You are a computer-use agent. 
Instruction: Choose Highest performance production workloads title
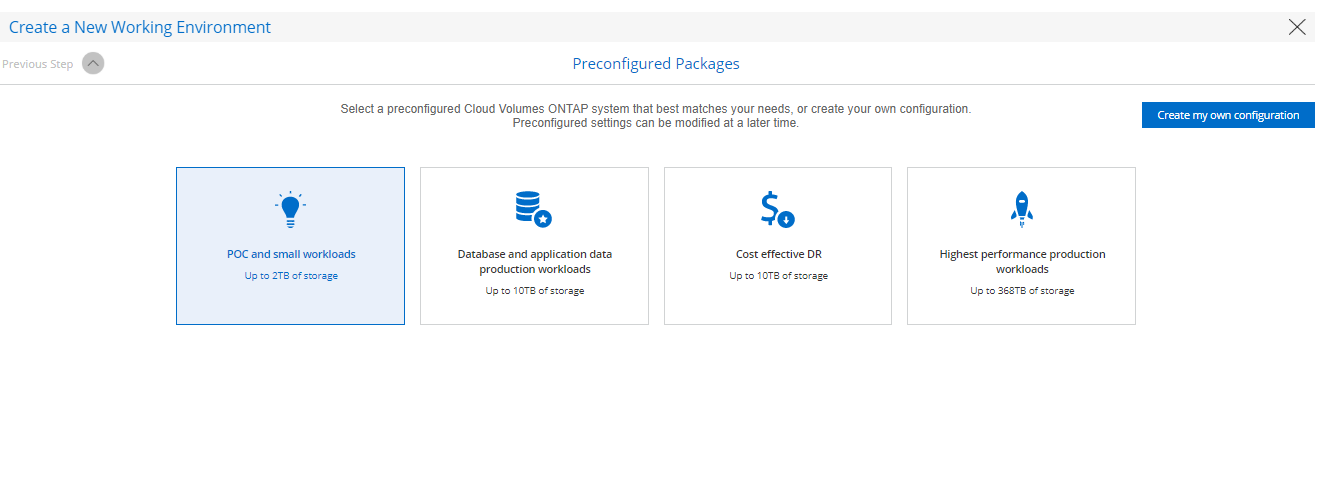click(1022, 261)
